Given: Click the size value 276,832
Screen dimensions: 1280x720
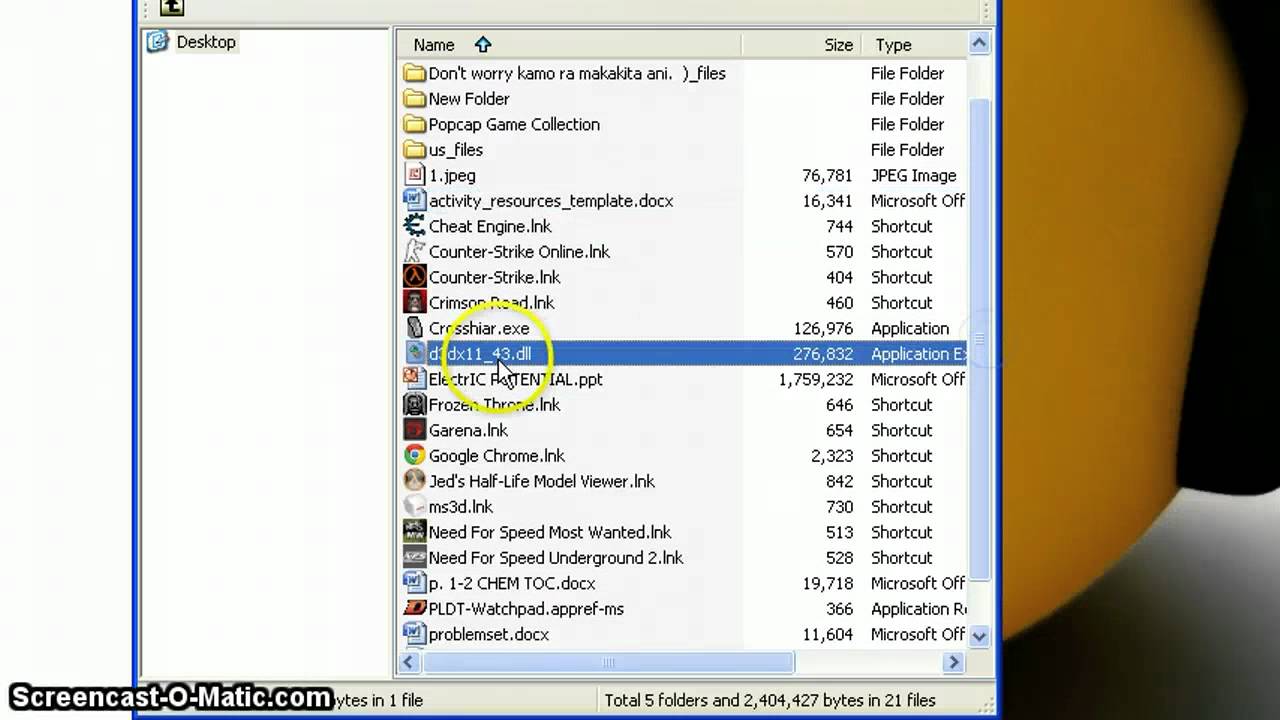Looking at the screenshot, I should [823, 354].
